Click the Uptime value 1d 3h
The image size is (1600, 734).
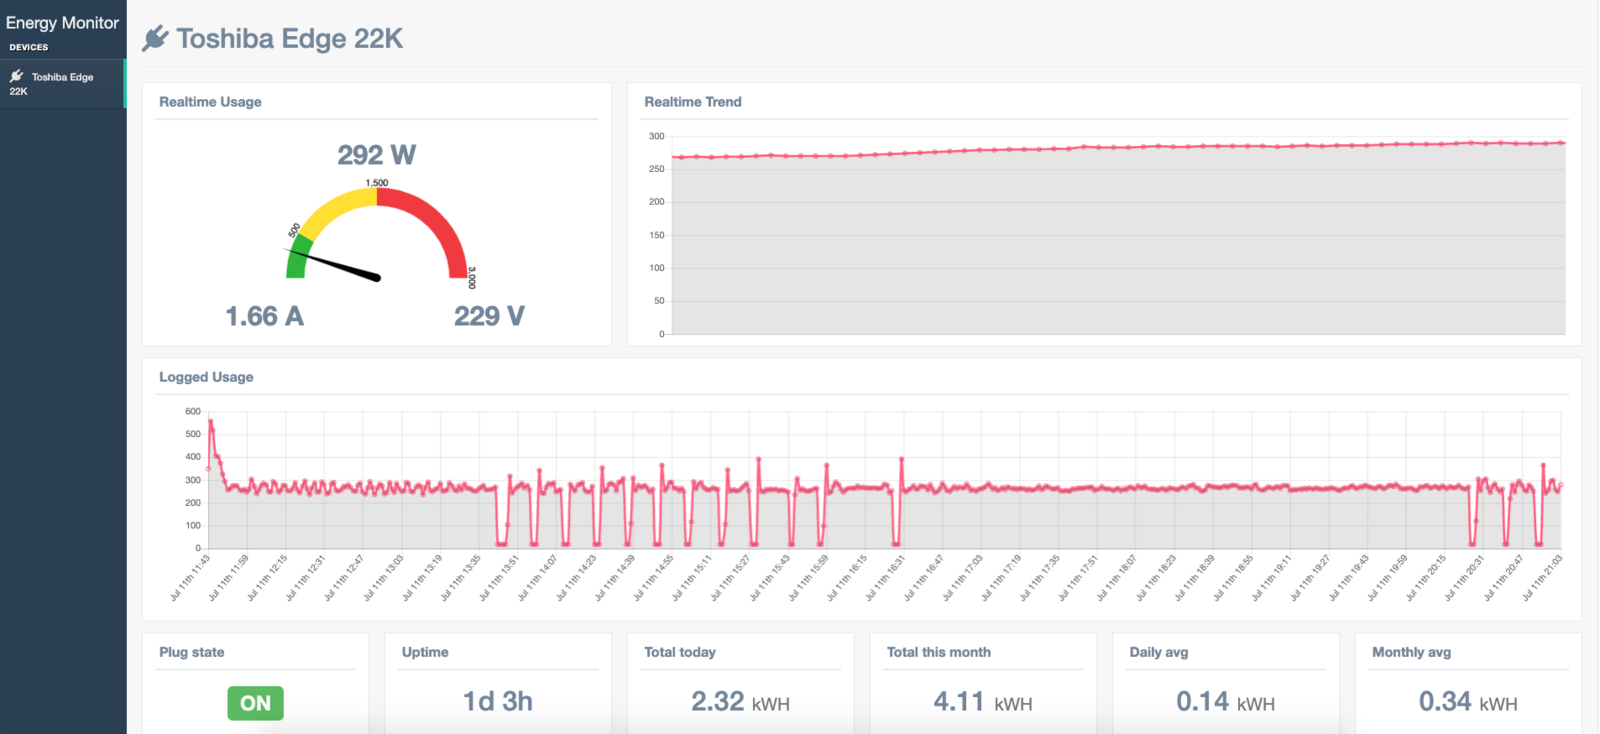(x=497, y=702)
